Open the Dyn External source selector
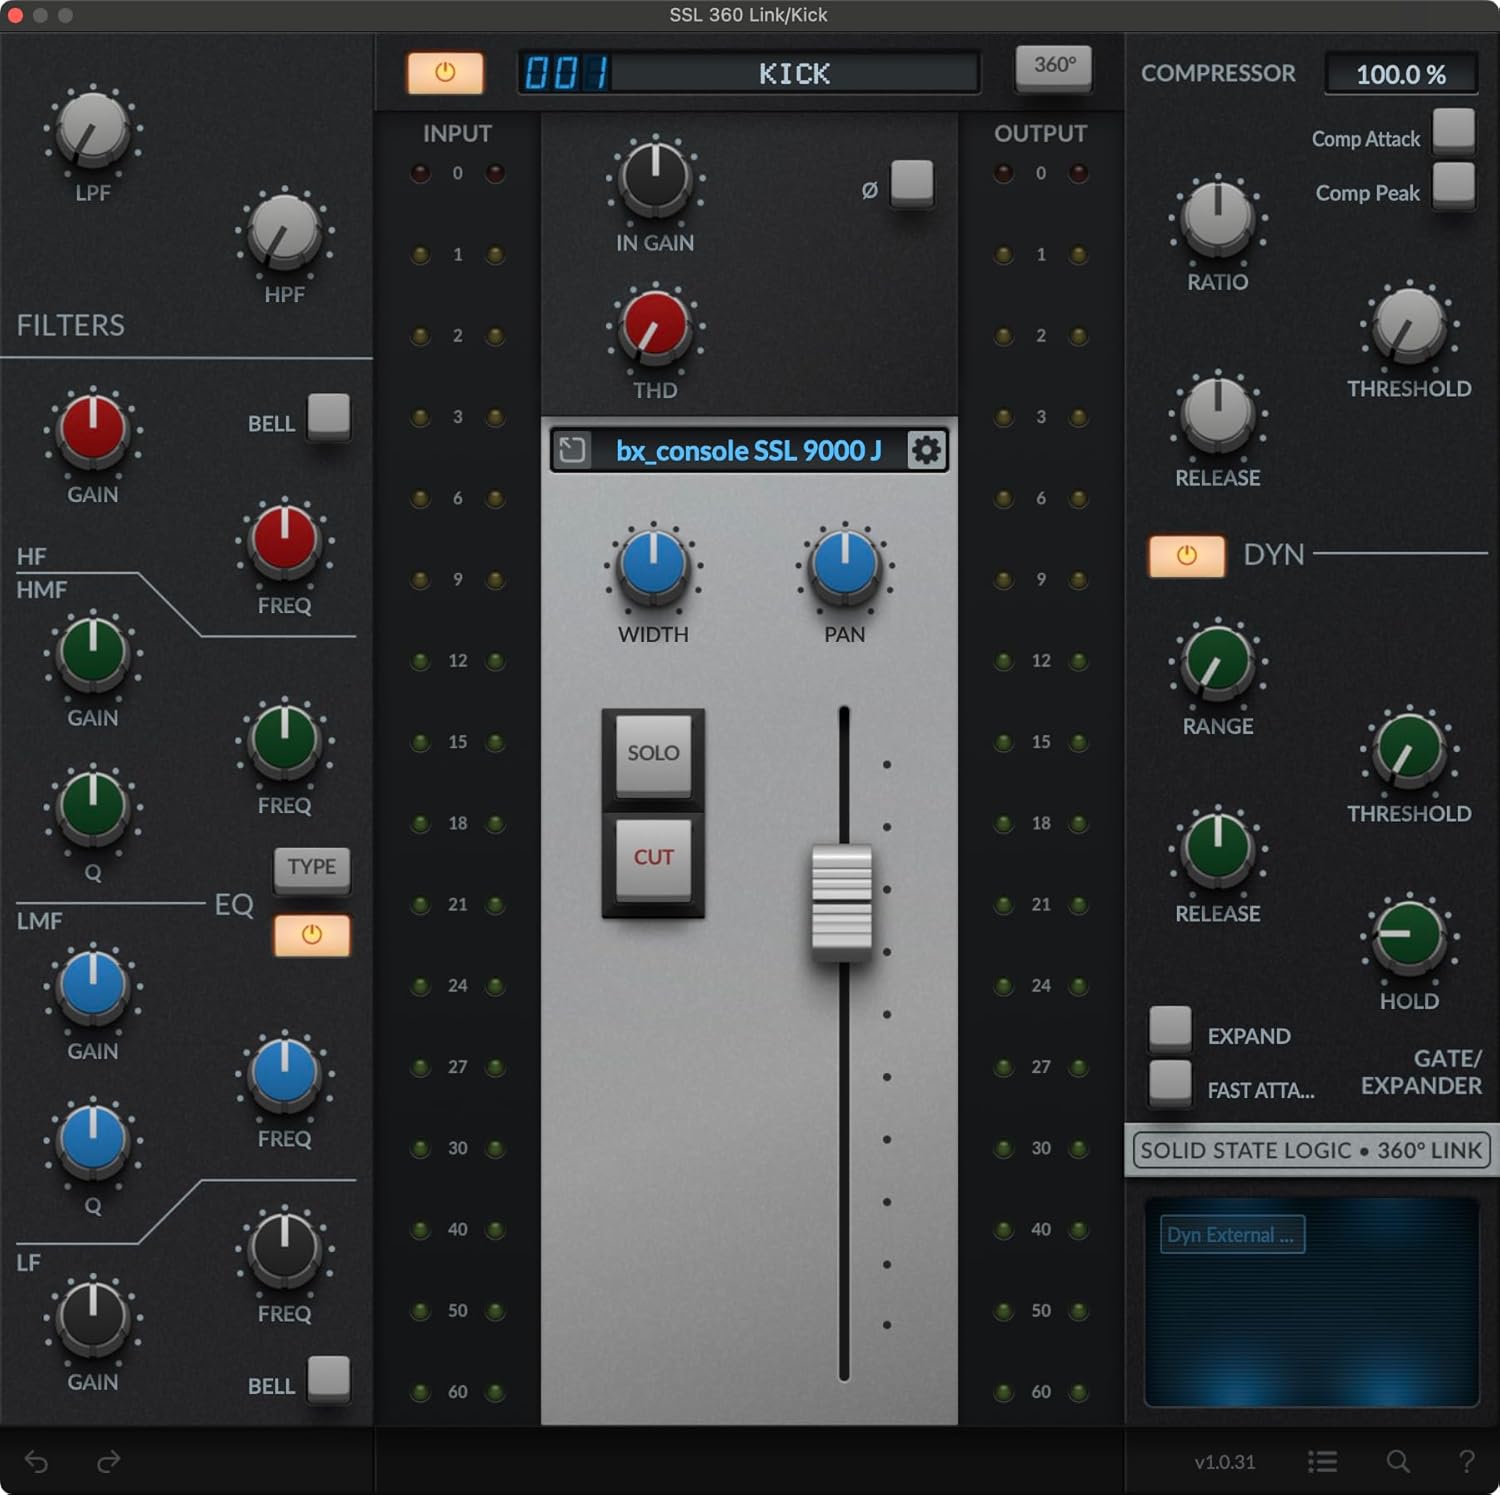This screenshot has width=1500, height=1495. (1231, 1235)
